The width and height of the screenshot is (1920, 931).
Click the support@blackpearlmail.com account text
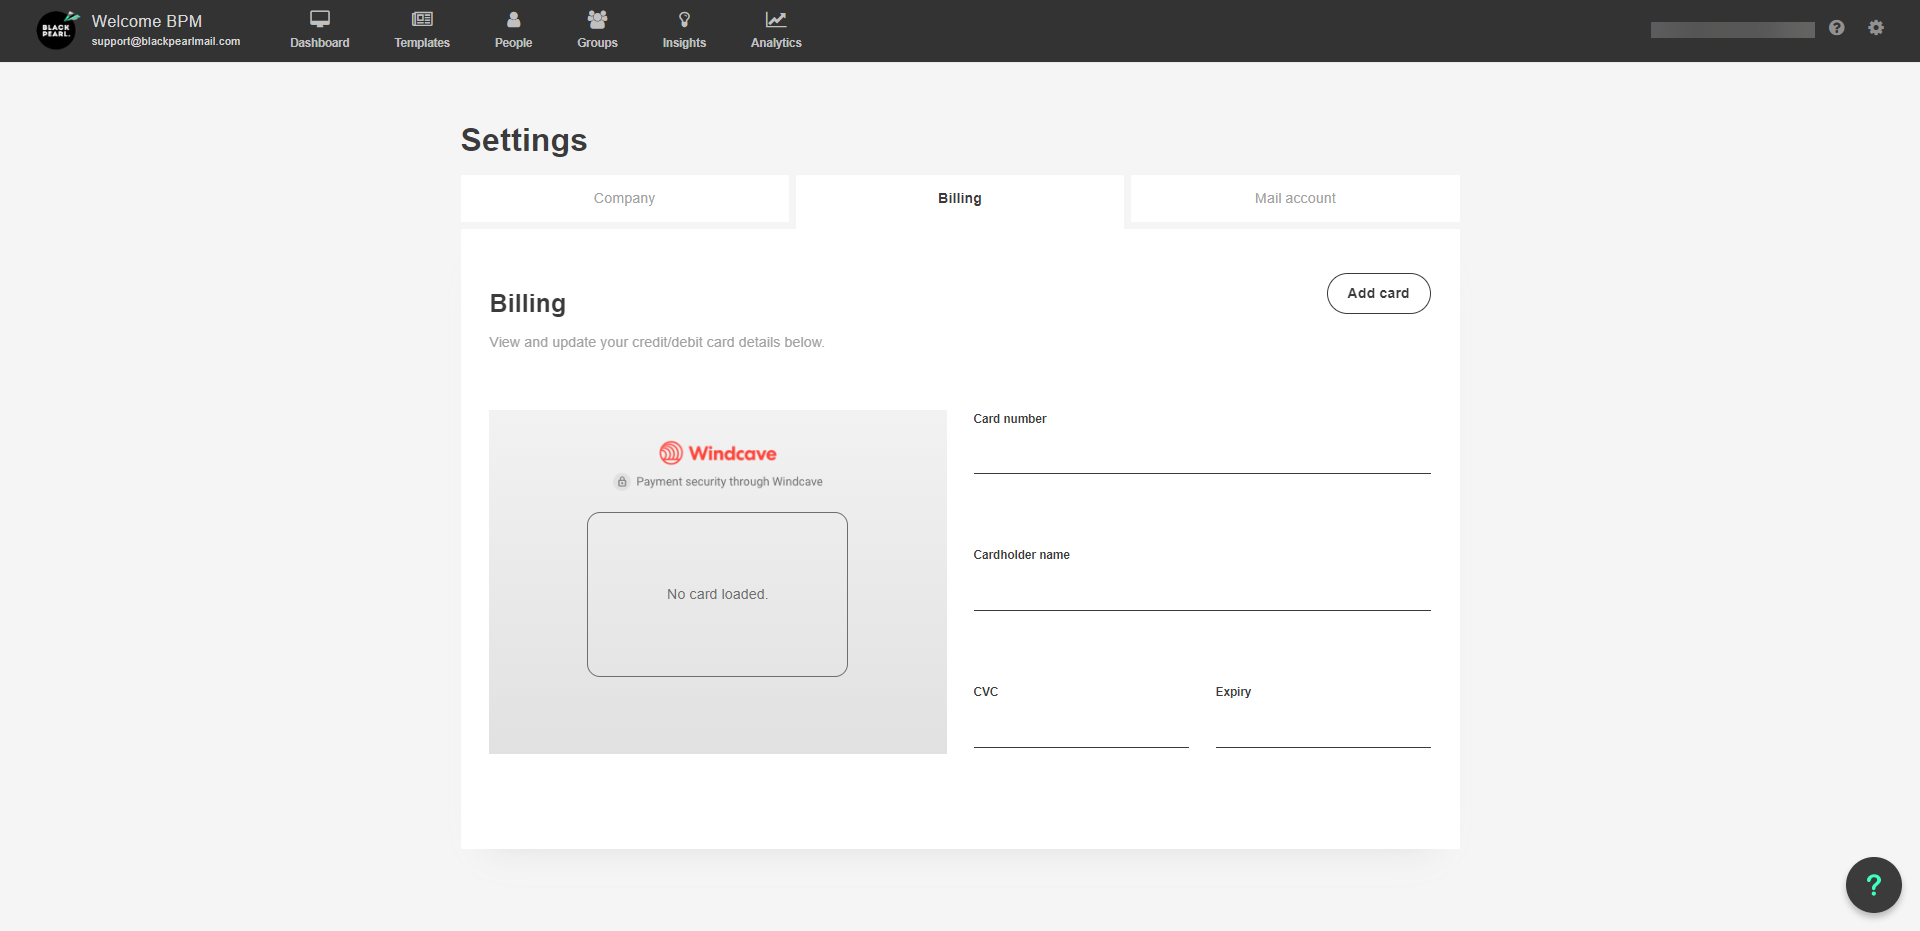point(166,42)
